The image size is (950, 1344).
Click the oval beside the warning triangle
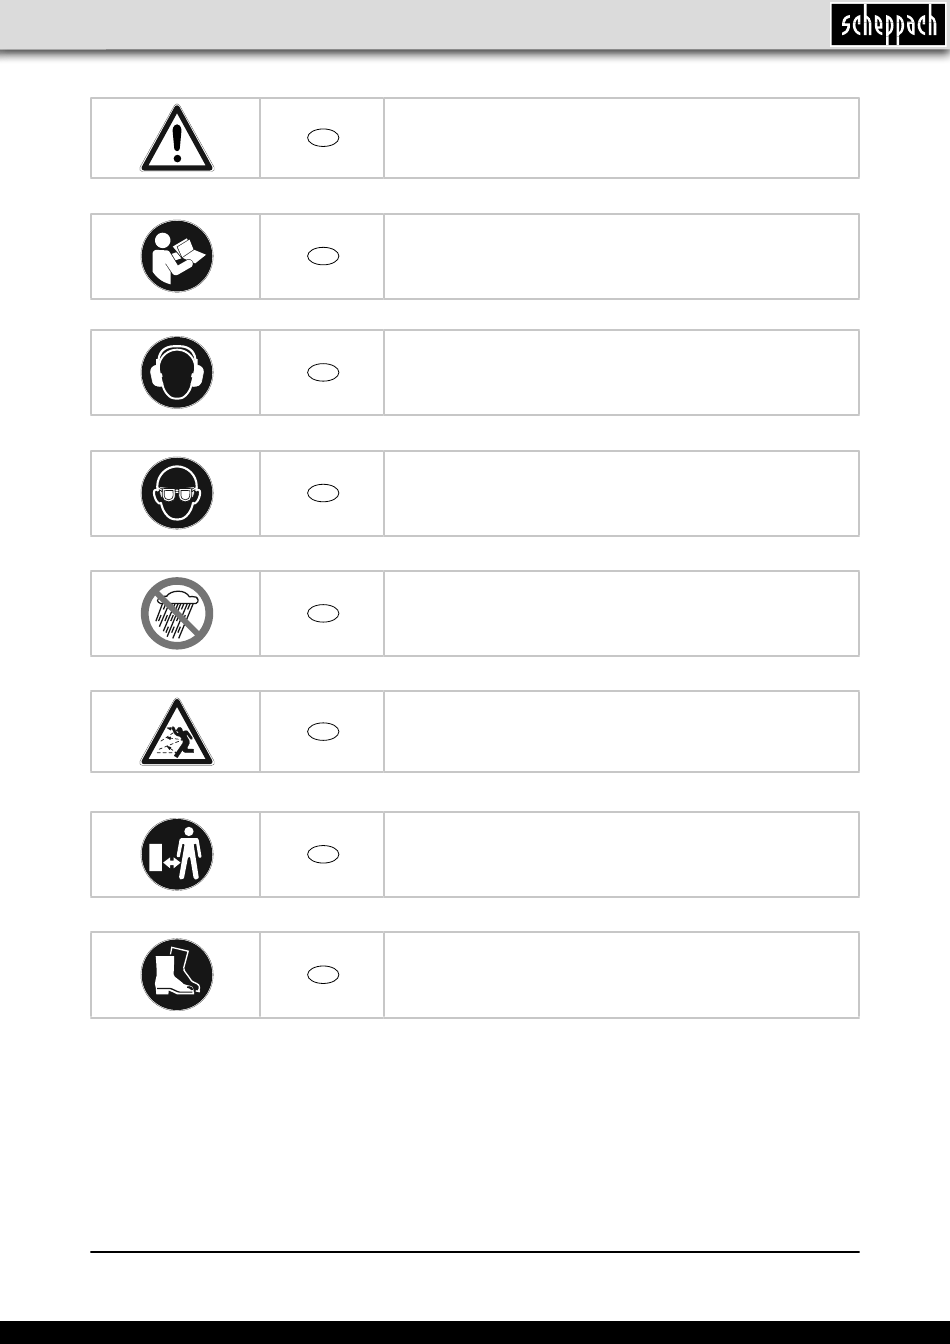323,138
